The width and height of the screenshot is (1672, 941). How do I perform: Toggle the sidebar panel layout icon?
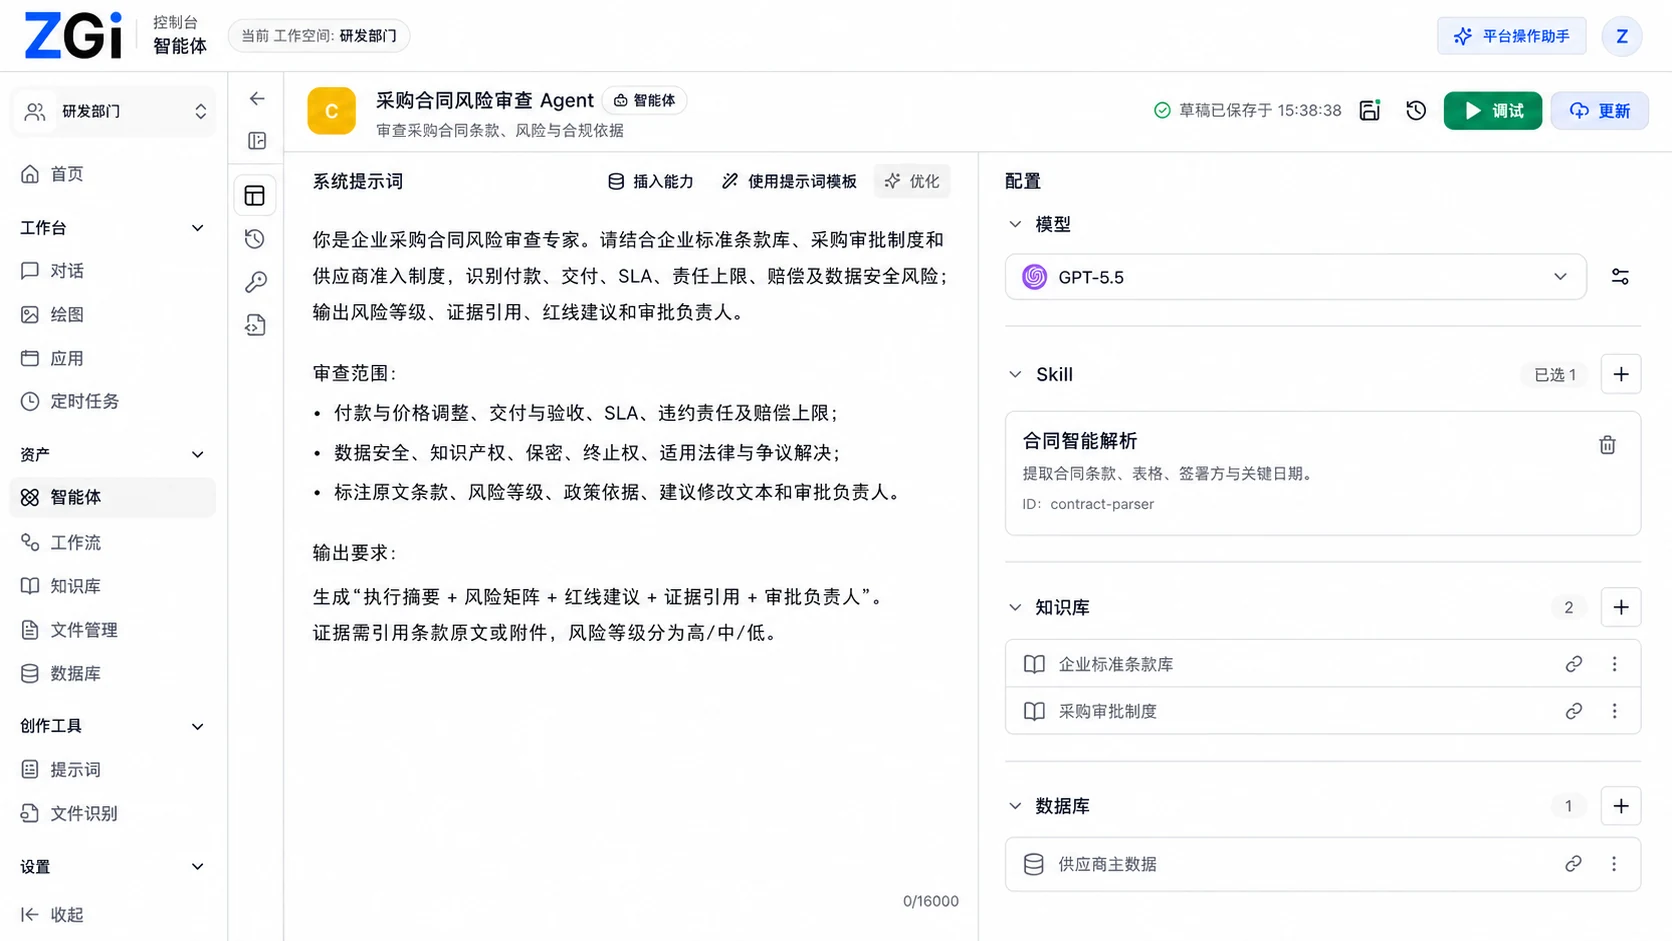(x=257, y=141)
